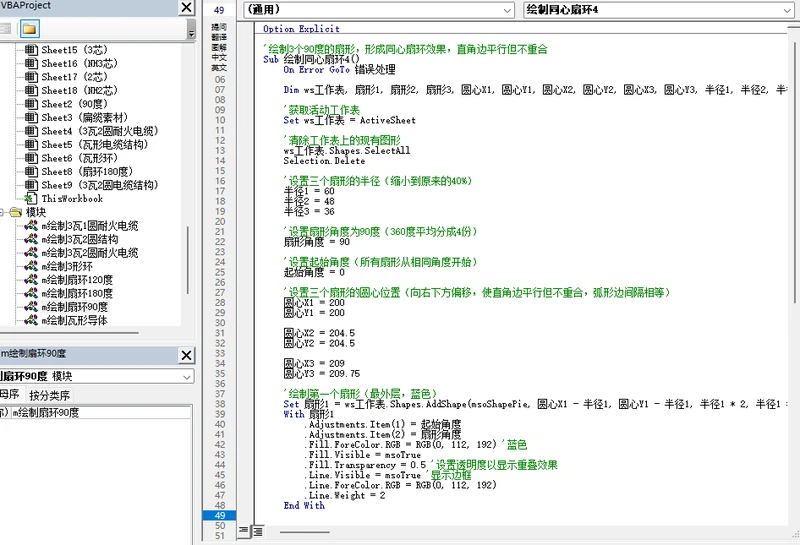The width and height of the screenshot is (800, 545).
Task: Edit the name field m绘制扇环90度 in properties
Action: coord(101,412)
